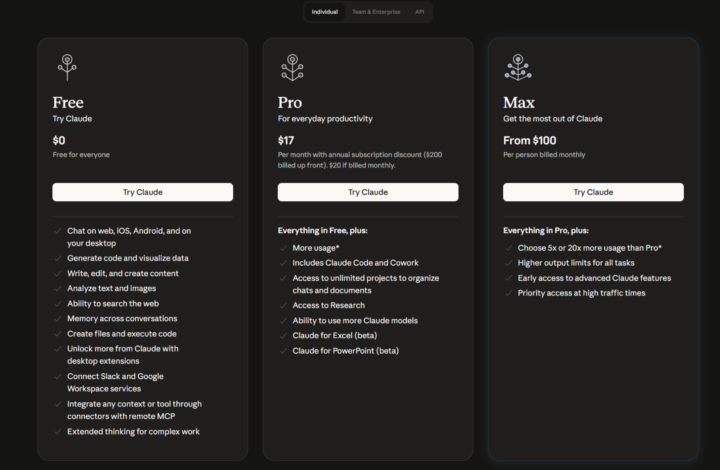Click the Max plan blue-dotted icon

pyautogui.click(x=518, y=67)
